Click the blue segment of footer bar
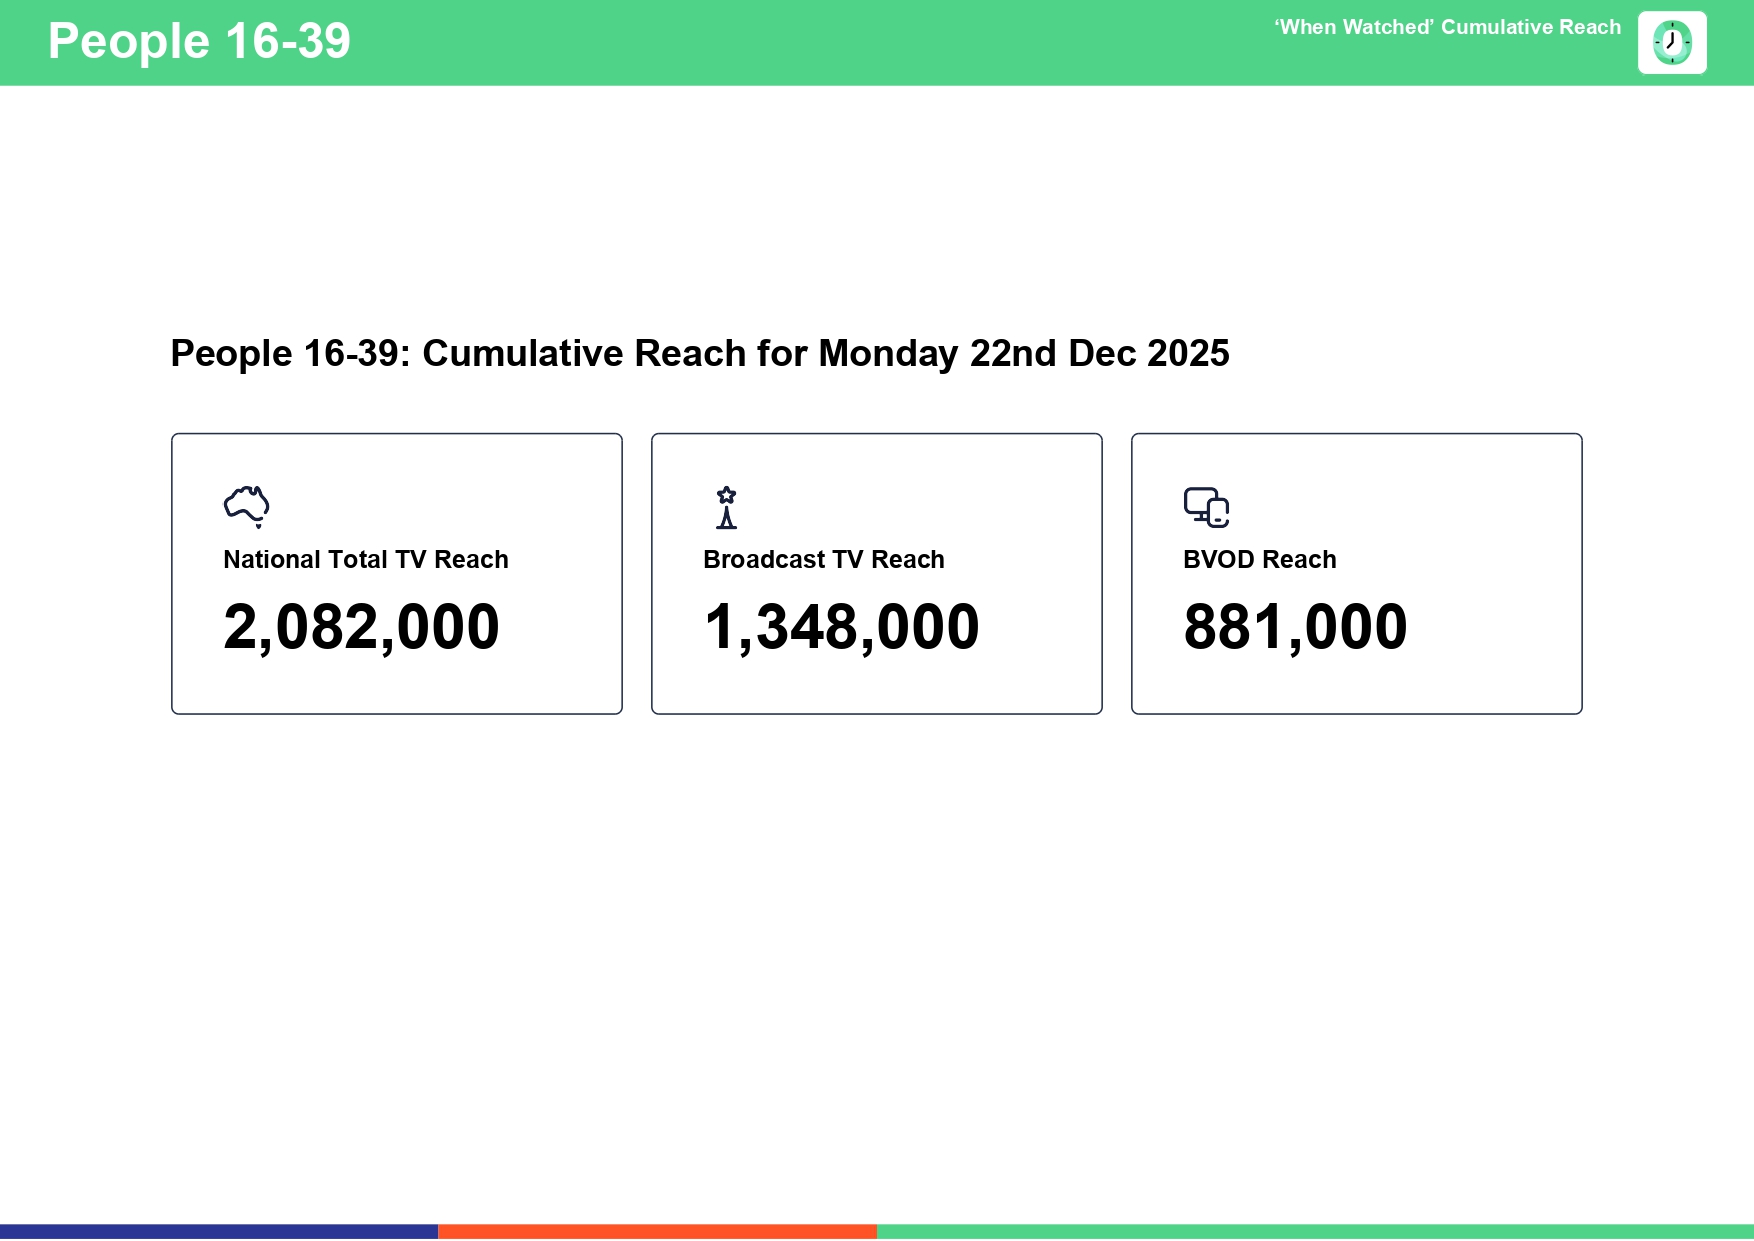The height and width of the screenshot is (1241, 1754). pyautogui.click(x=219, y=1232)
